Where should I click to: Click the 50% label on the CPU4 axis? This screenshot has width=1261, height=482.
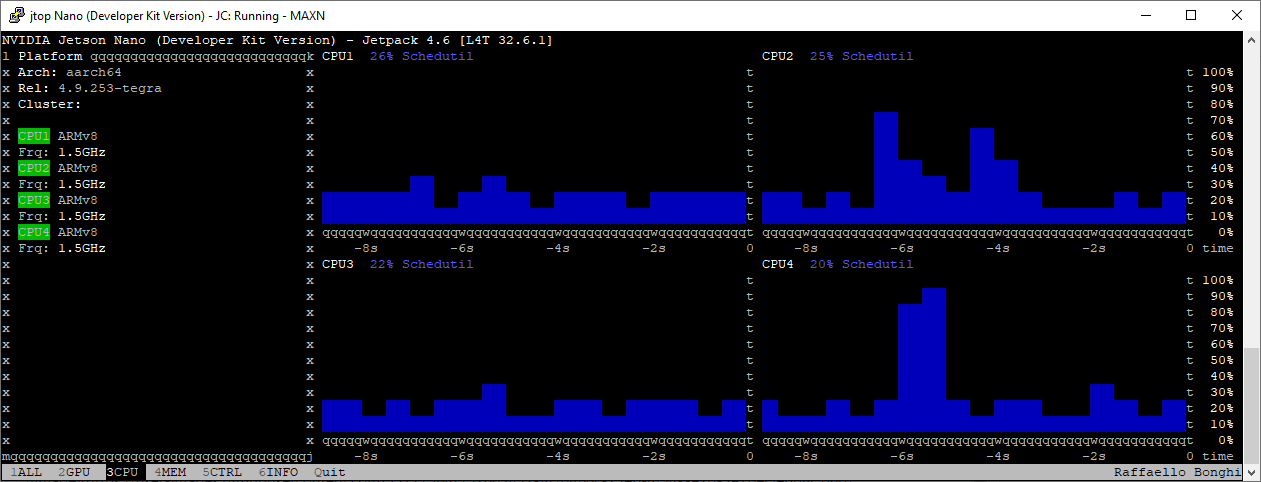[x=1222, y=360]
